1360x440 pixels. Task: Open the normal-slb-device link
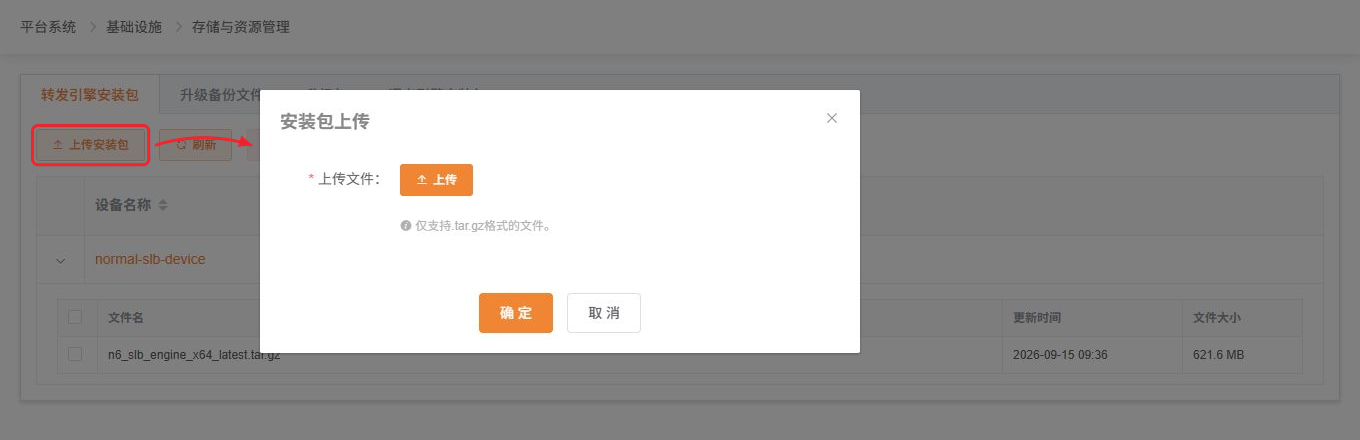150,259
